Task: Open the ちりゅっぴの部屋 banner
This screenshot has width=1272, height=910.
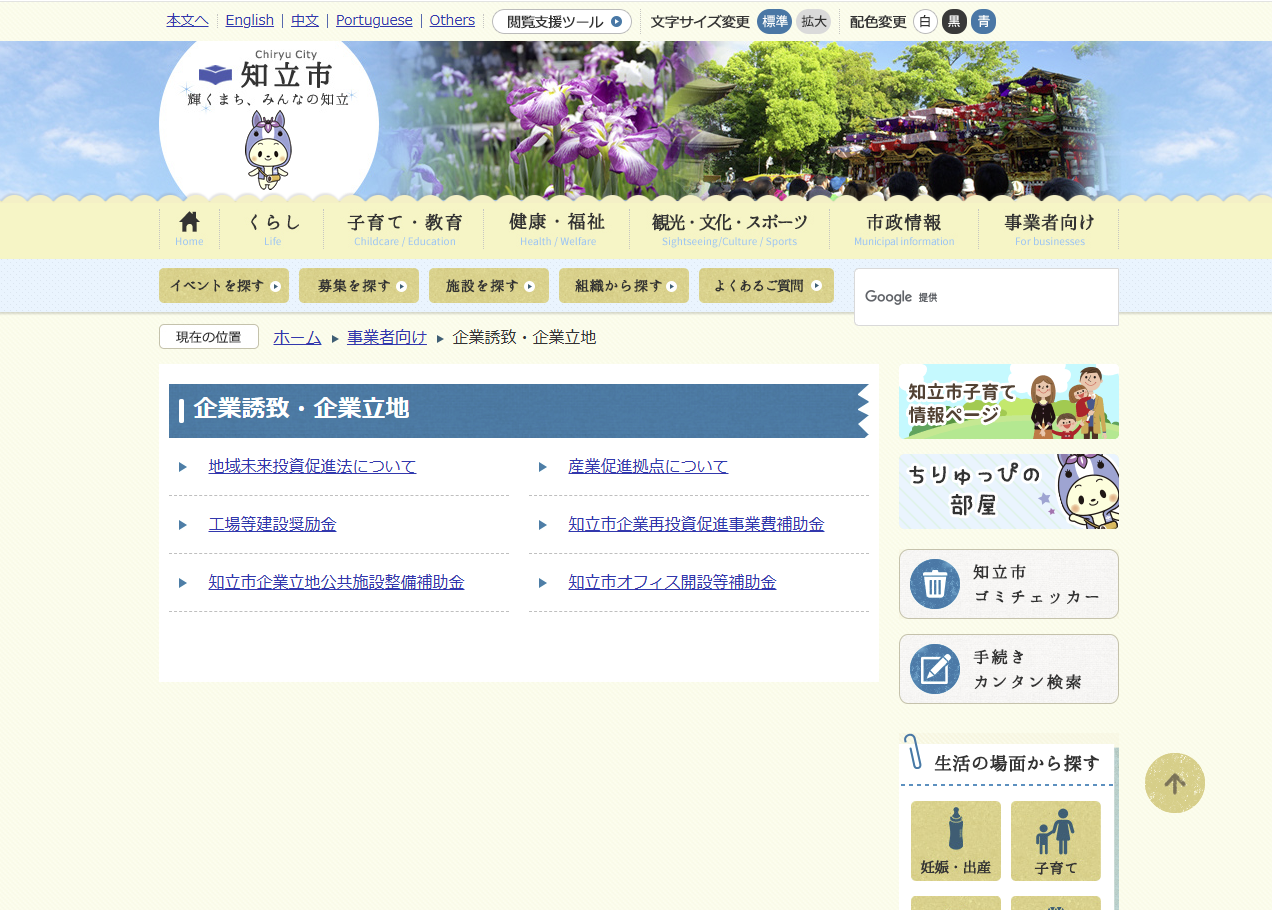Action: 1009,491
